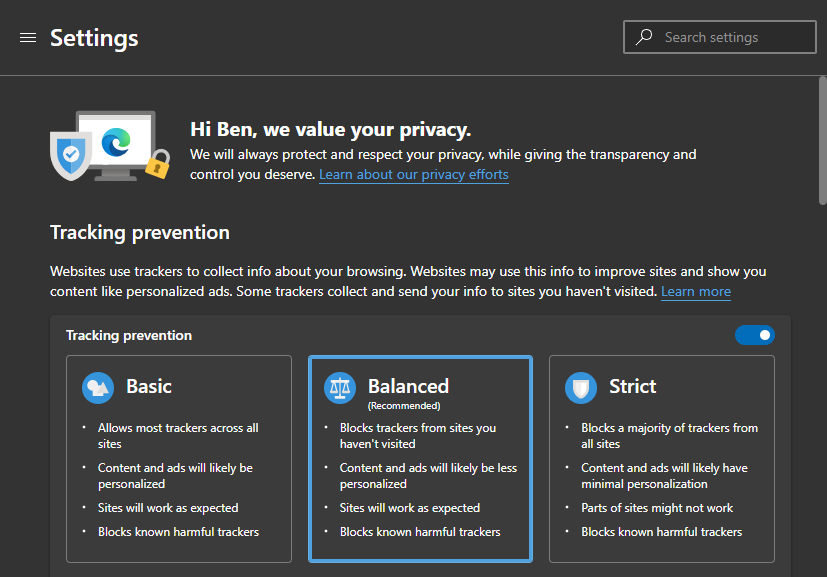Focus the Search settings field
This screenshot has height=577, width=827.
pos(720,37)
